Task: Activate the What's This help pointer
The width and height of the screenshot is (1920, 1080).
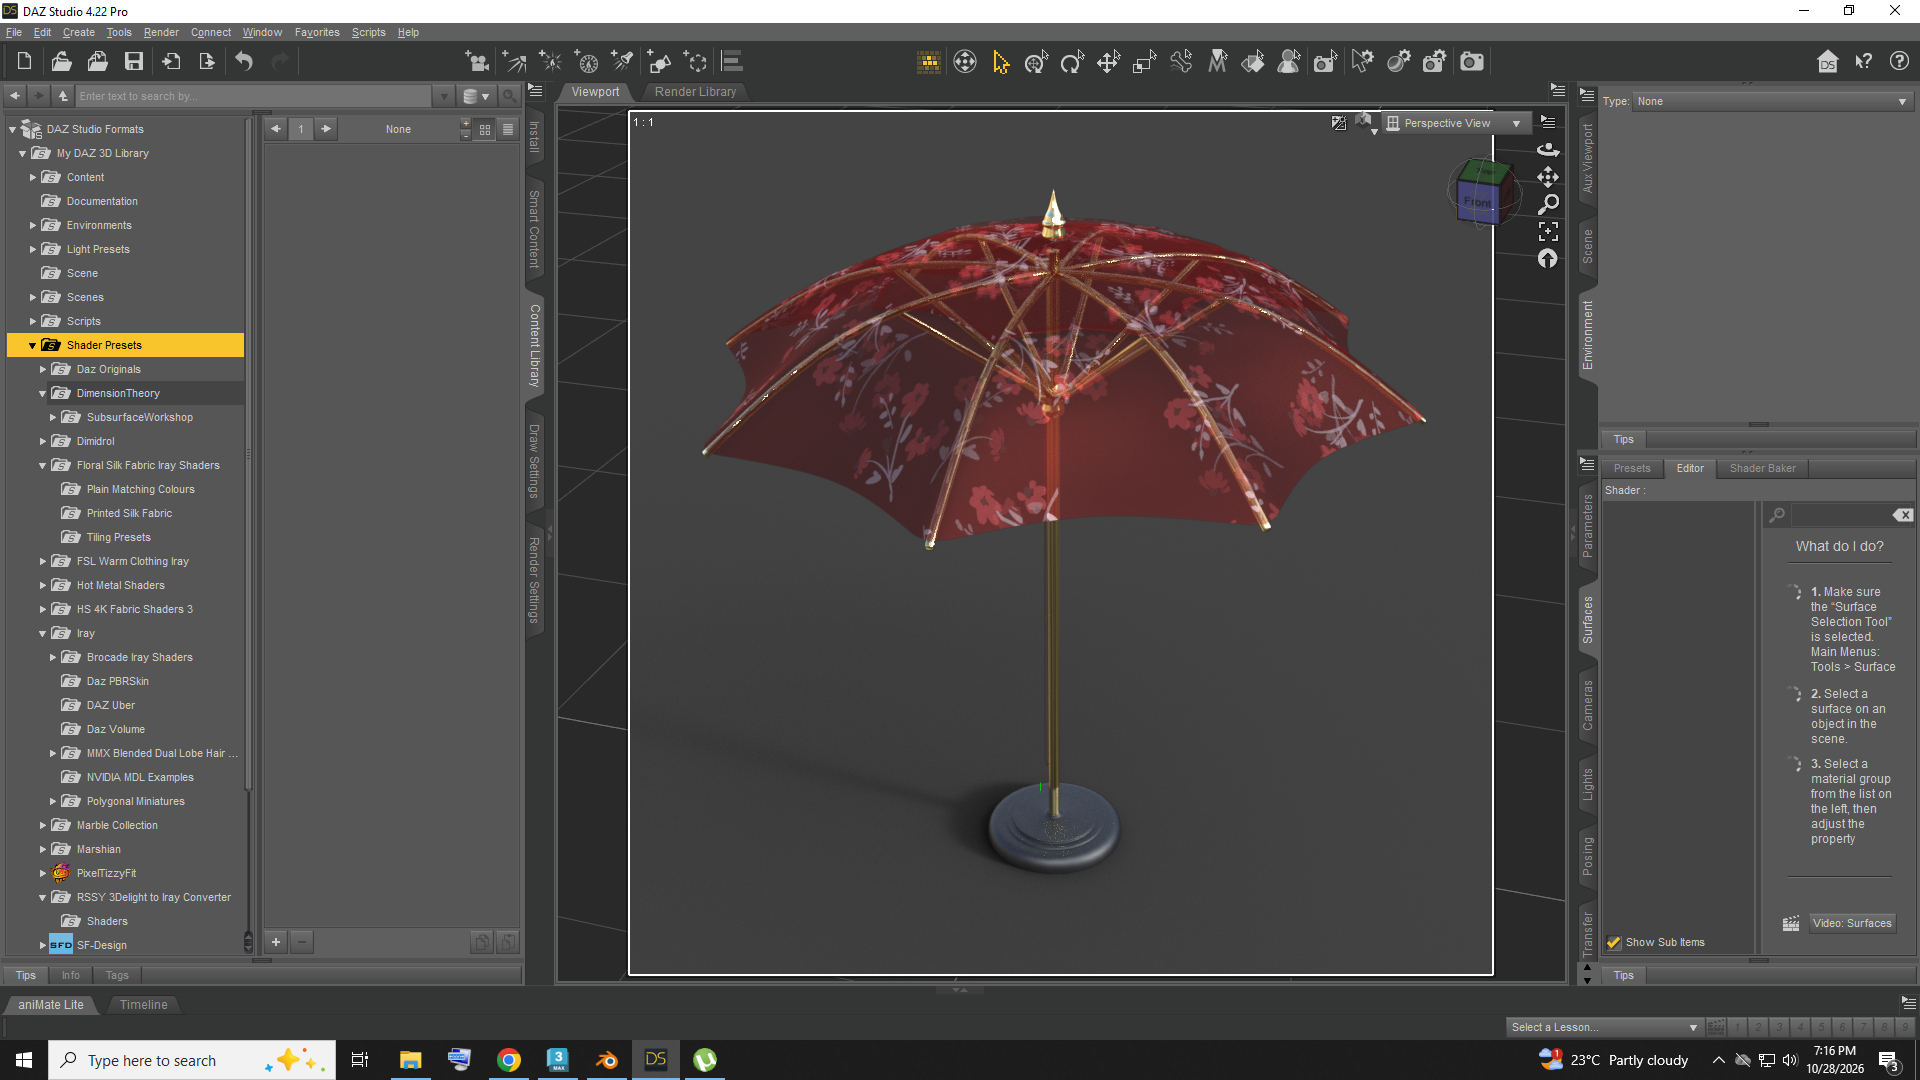Action: tap(1863, 62)
